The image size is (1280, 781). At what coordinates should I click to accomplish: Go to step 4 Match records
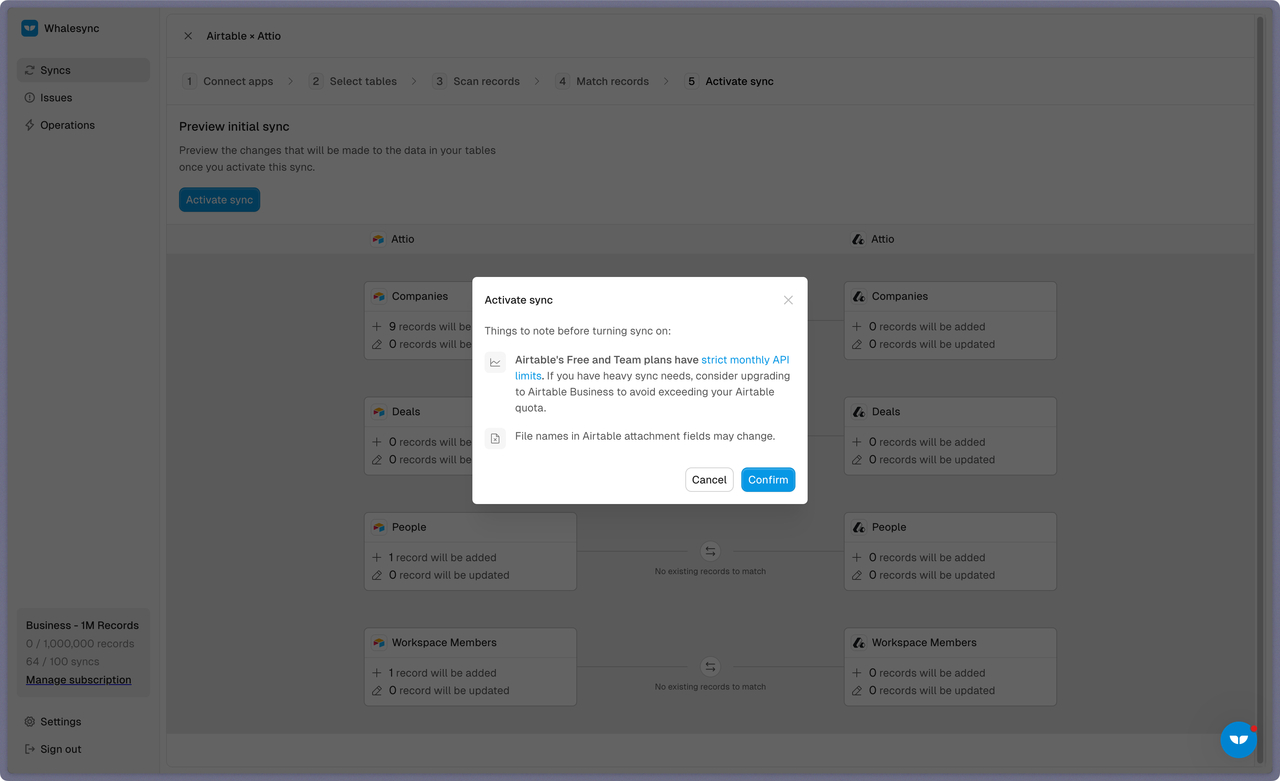[602, 82]
